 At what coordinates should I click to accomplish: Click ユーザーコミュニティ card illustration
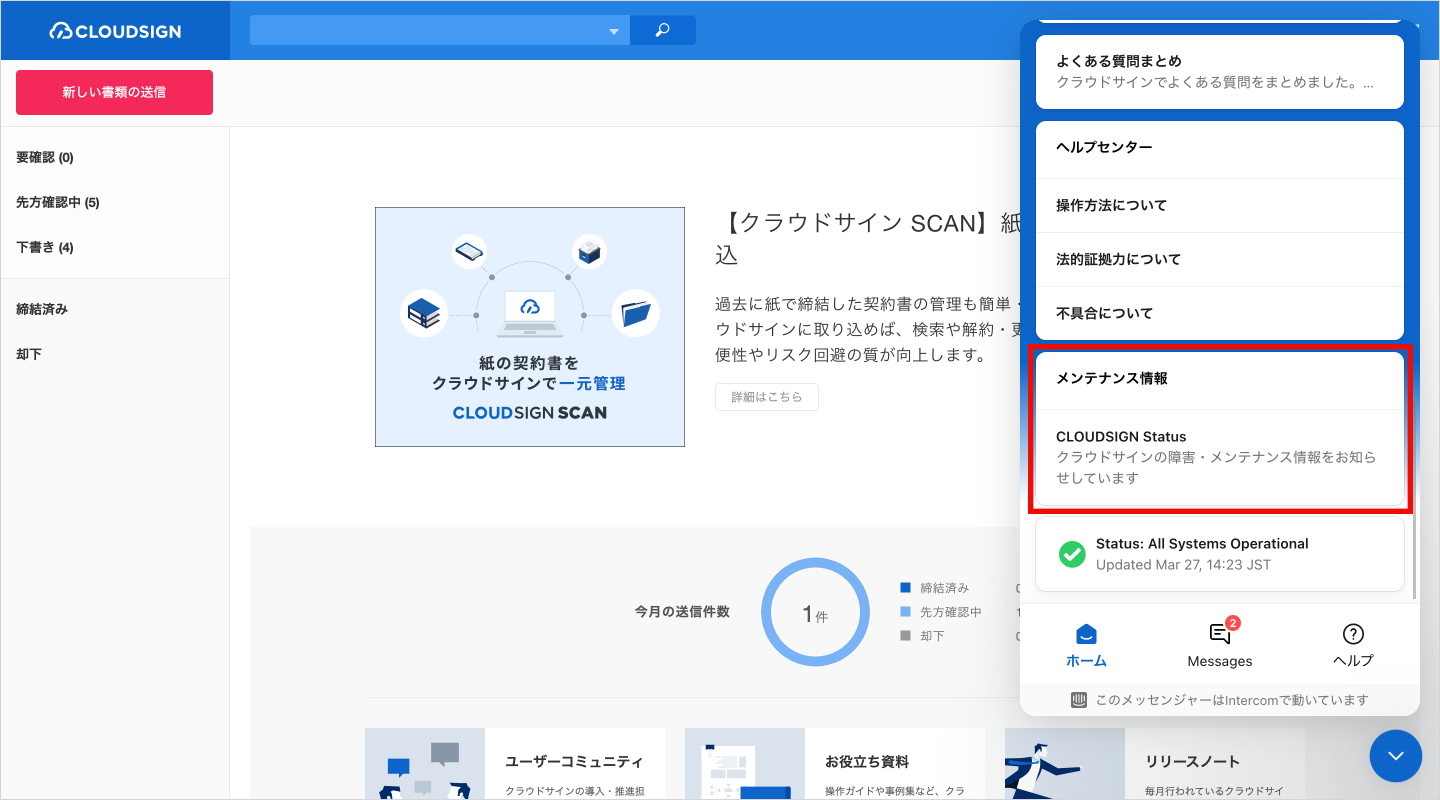coord(425,764)
